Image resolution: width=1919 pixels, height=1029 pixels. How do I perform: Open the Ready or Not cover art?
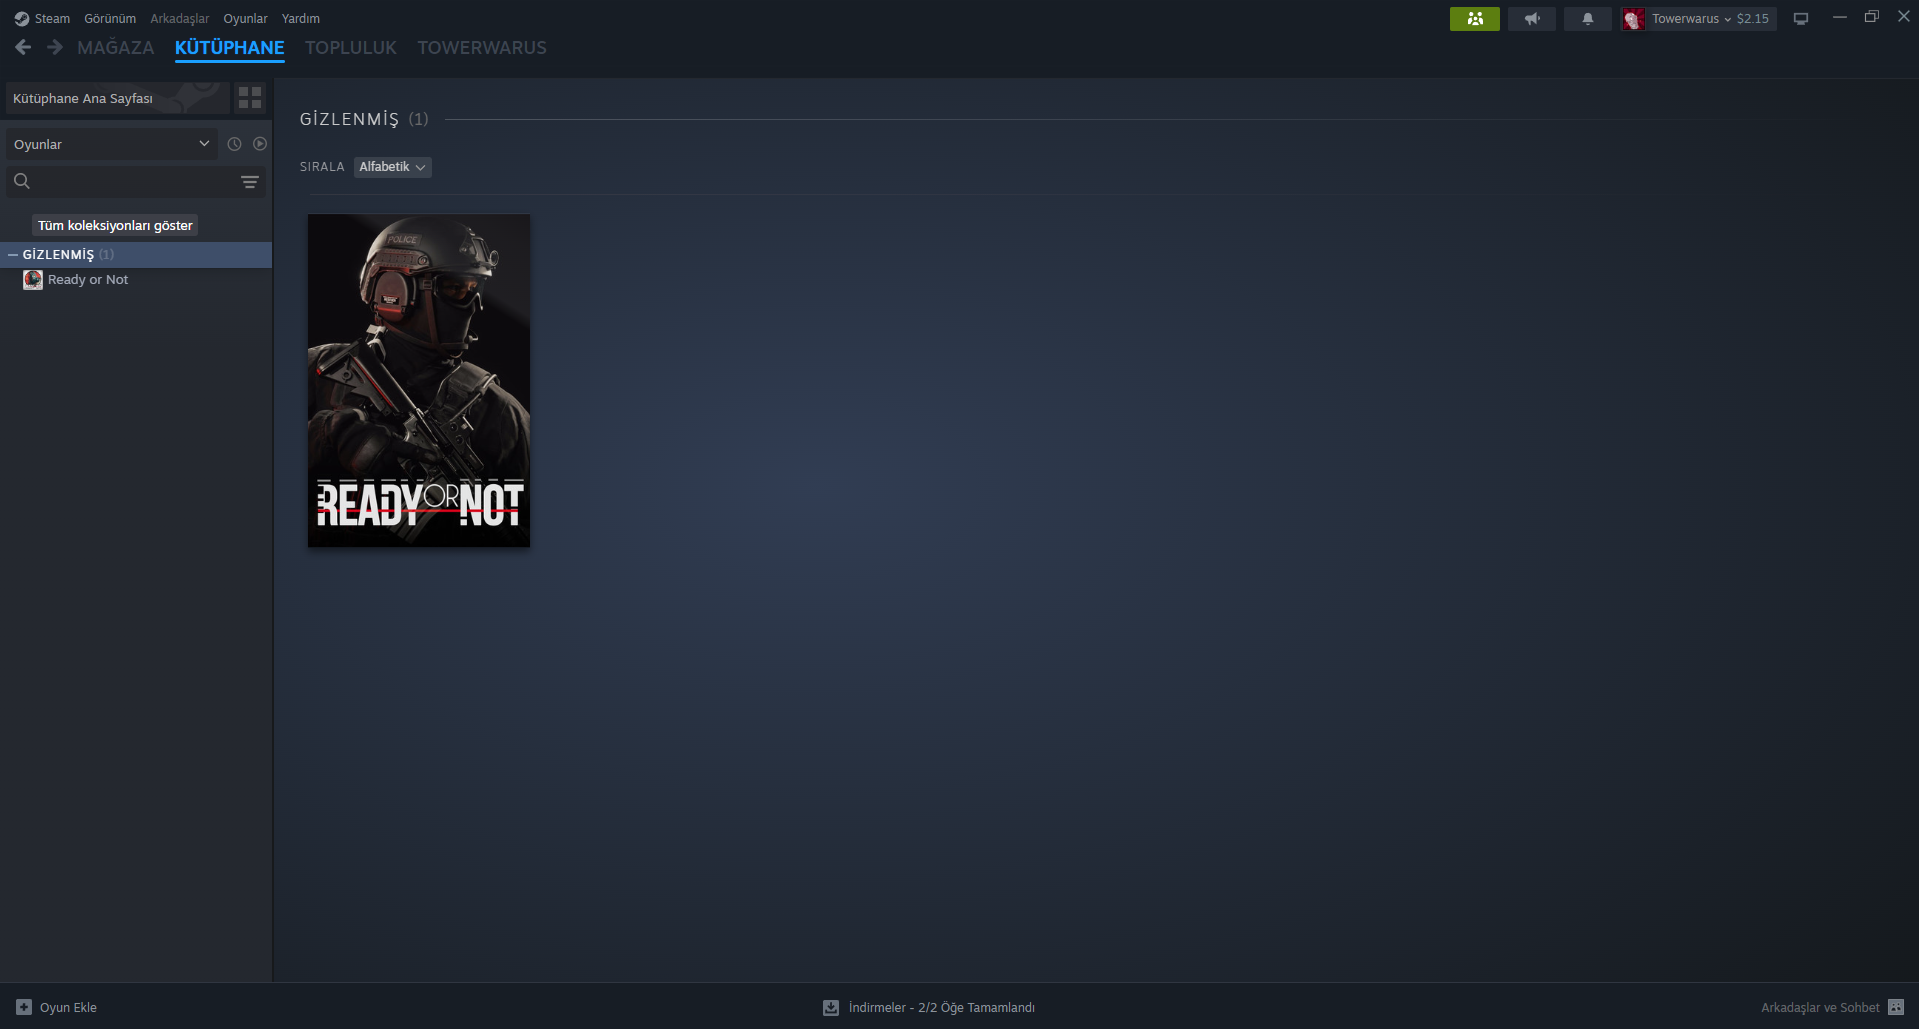(x=419, y=380)
